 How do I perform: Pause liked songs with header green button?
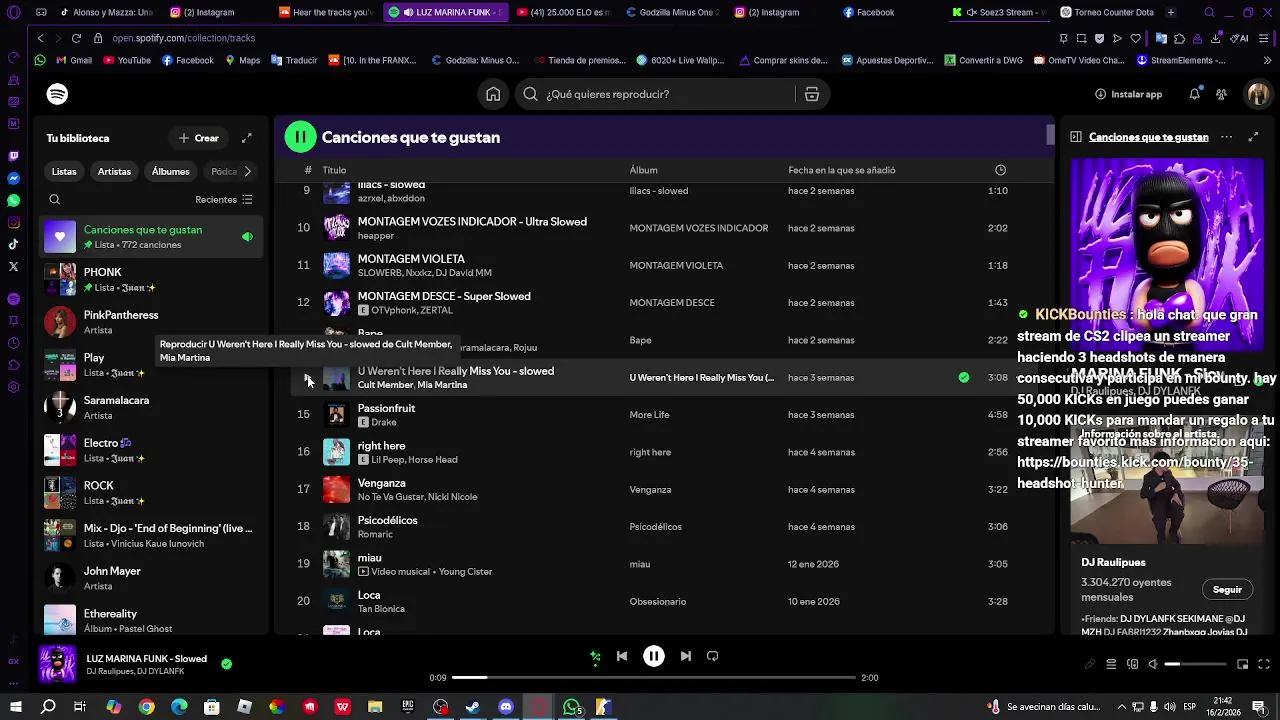click(x=300, y=137)
